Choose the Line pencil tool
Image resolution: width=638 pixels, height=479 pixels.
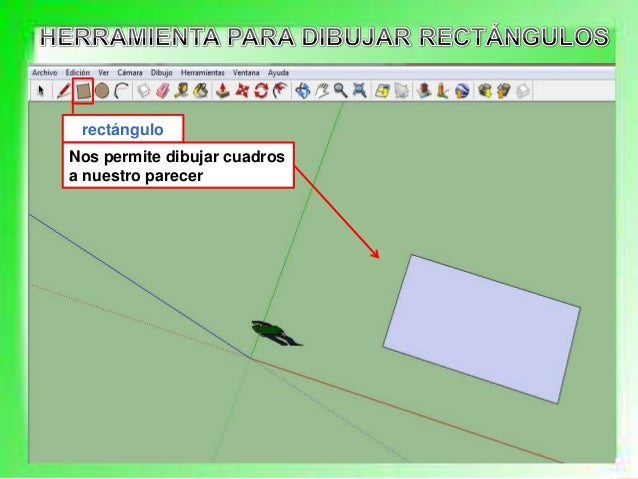(63, 90)
